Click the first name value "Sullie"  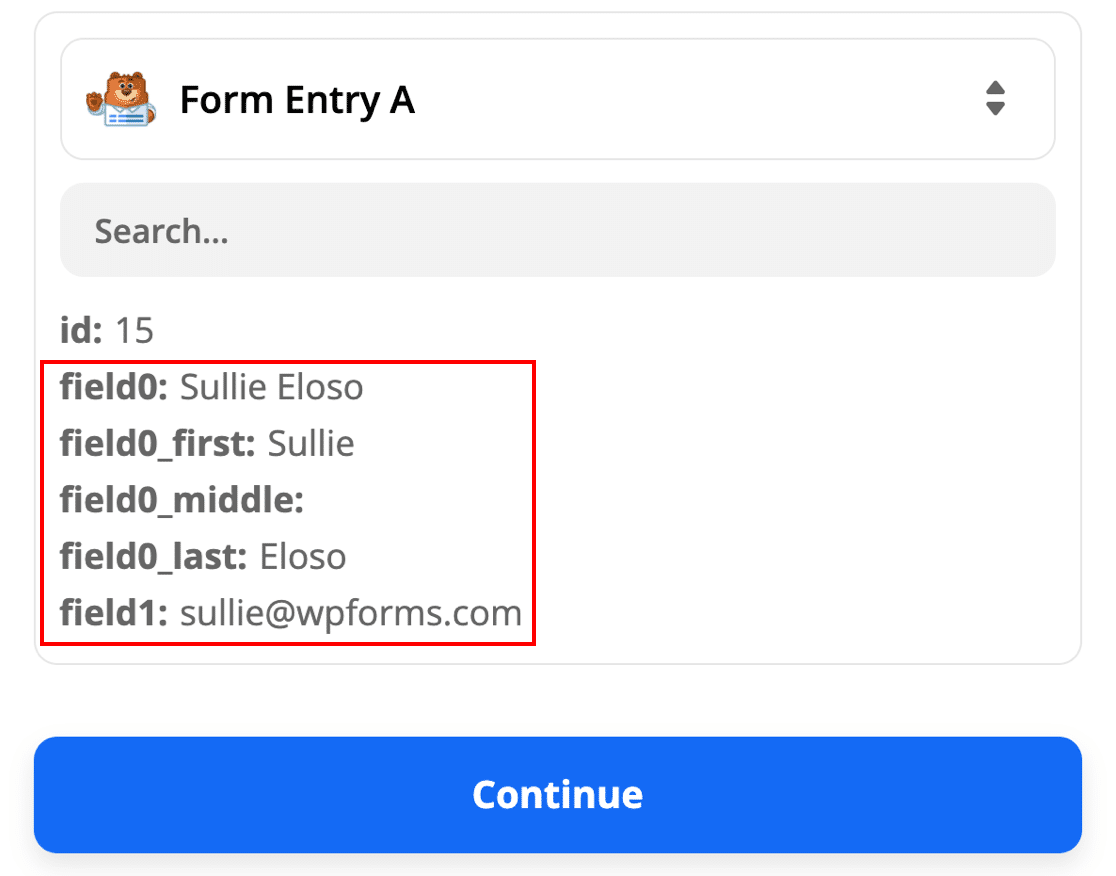[x=311, y=443]
